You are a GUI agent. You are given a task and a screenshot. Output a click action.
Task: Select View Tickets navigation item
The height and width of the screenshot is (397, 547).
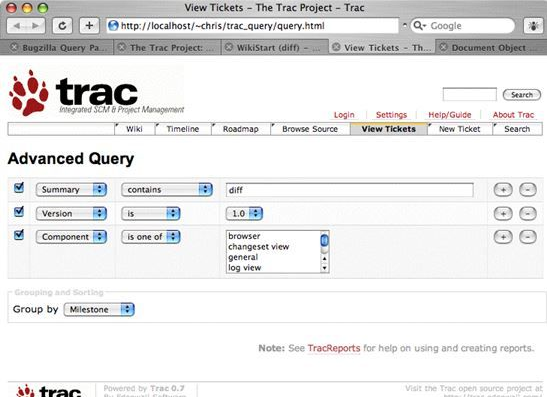point(389,129)
